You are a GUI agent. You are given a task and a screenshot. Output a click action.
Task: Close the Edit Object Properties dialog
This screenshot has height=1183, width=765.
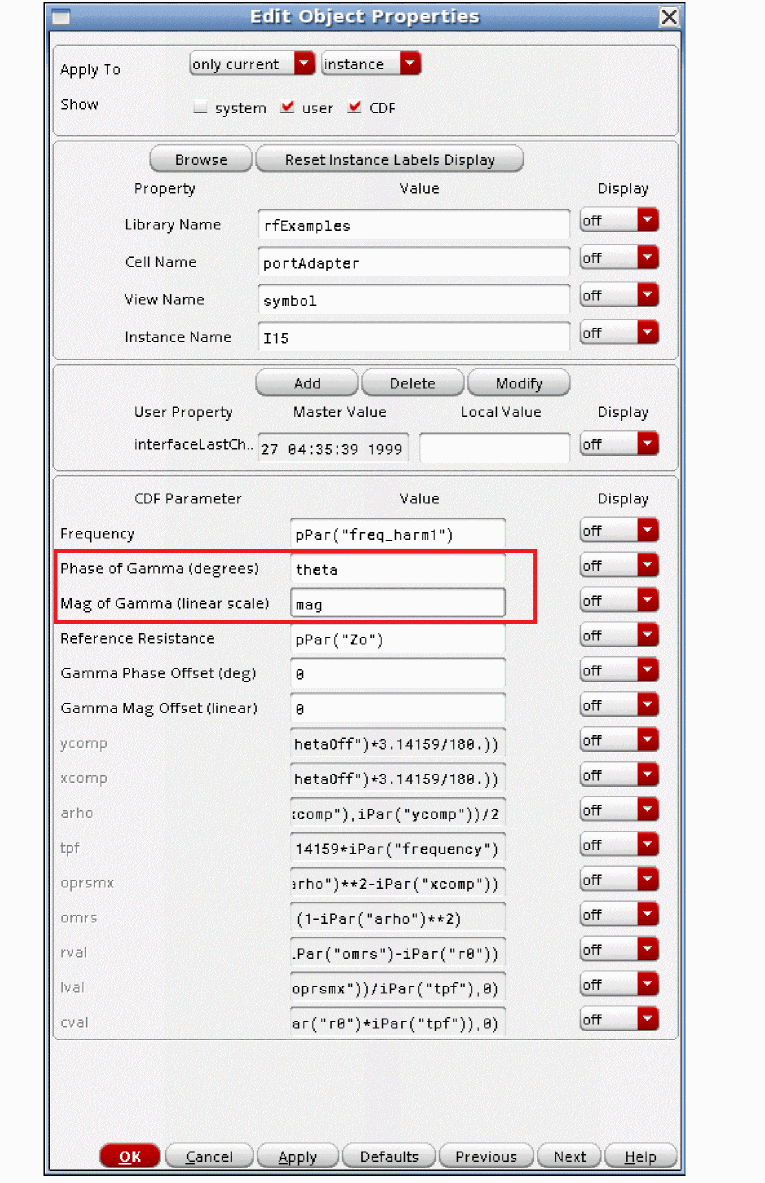click(668, 17)
